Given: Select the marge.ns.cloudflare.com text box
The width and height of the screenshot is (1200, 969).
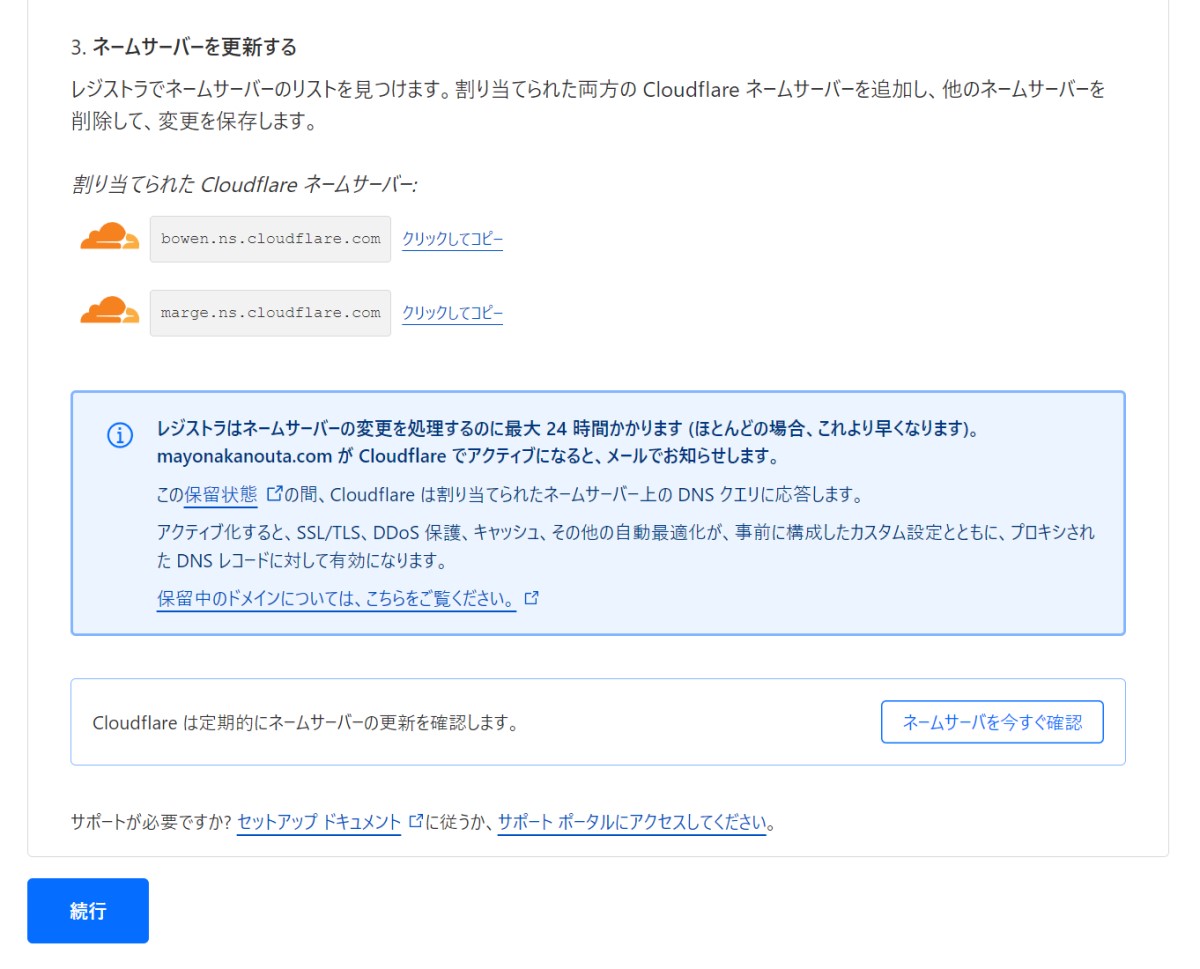Looking at the screenshot, I should (x=270, y=313).
